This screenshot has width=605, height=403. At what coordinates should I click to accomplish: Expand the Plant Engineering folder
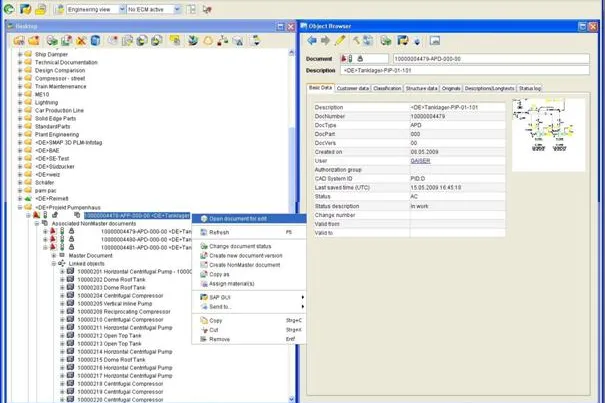click(20, 134)
